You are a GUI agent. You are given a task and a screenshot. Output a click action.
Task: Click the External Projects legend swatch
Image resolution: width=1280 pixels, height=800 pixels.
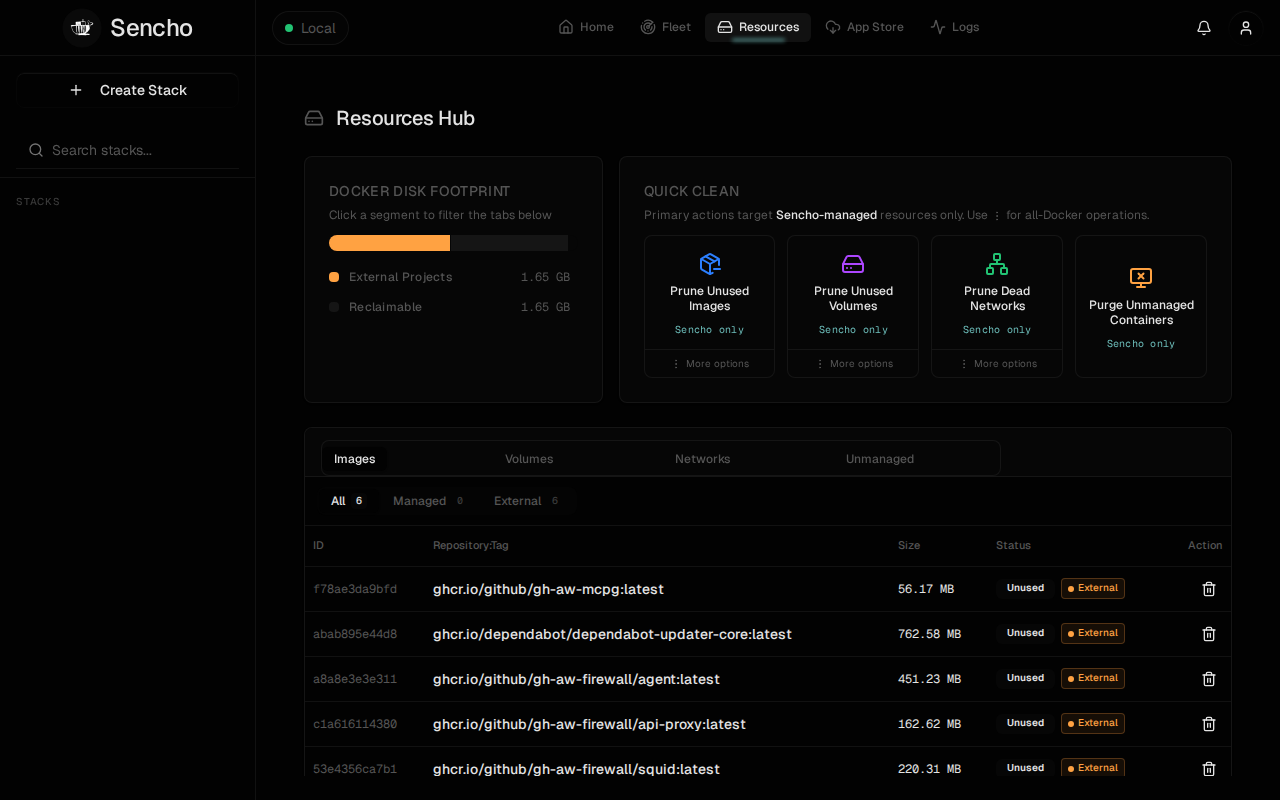[x=334, y=277]
